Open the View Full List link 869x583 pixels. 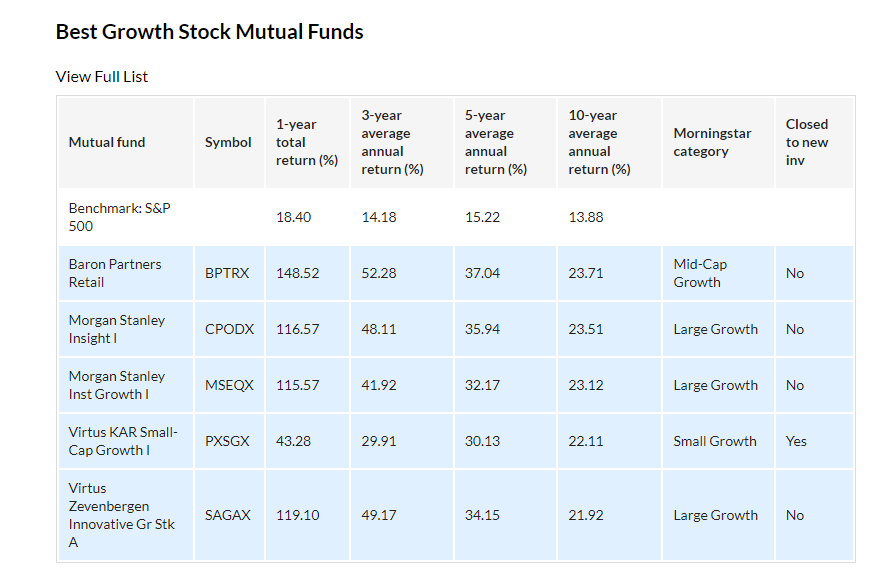102,77
